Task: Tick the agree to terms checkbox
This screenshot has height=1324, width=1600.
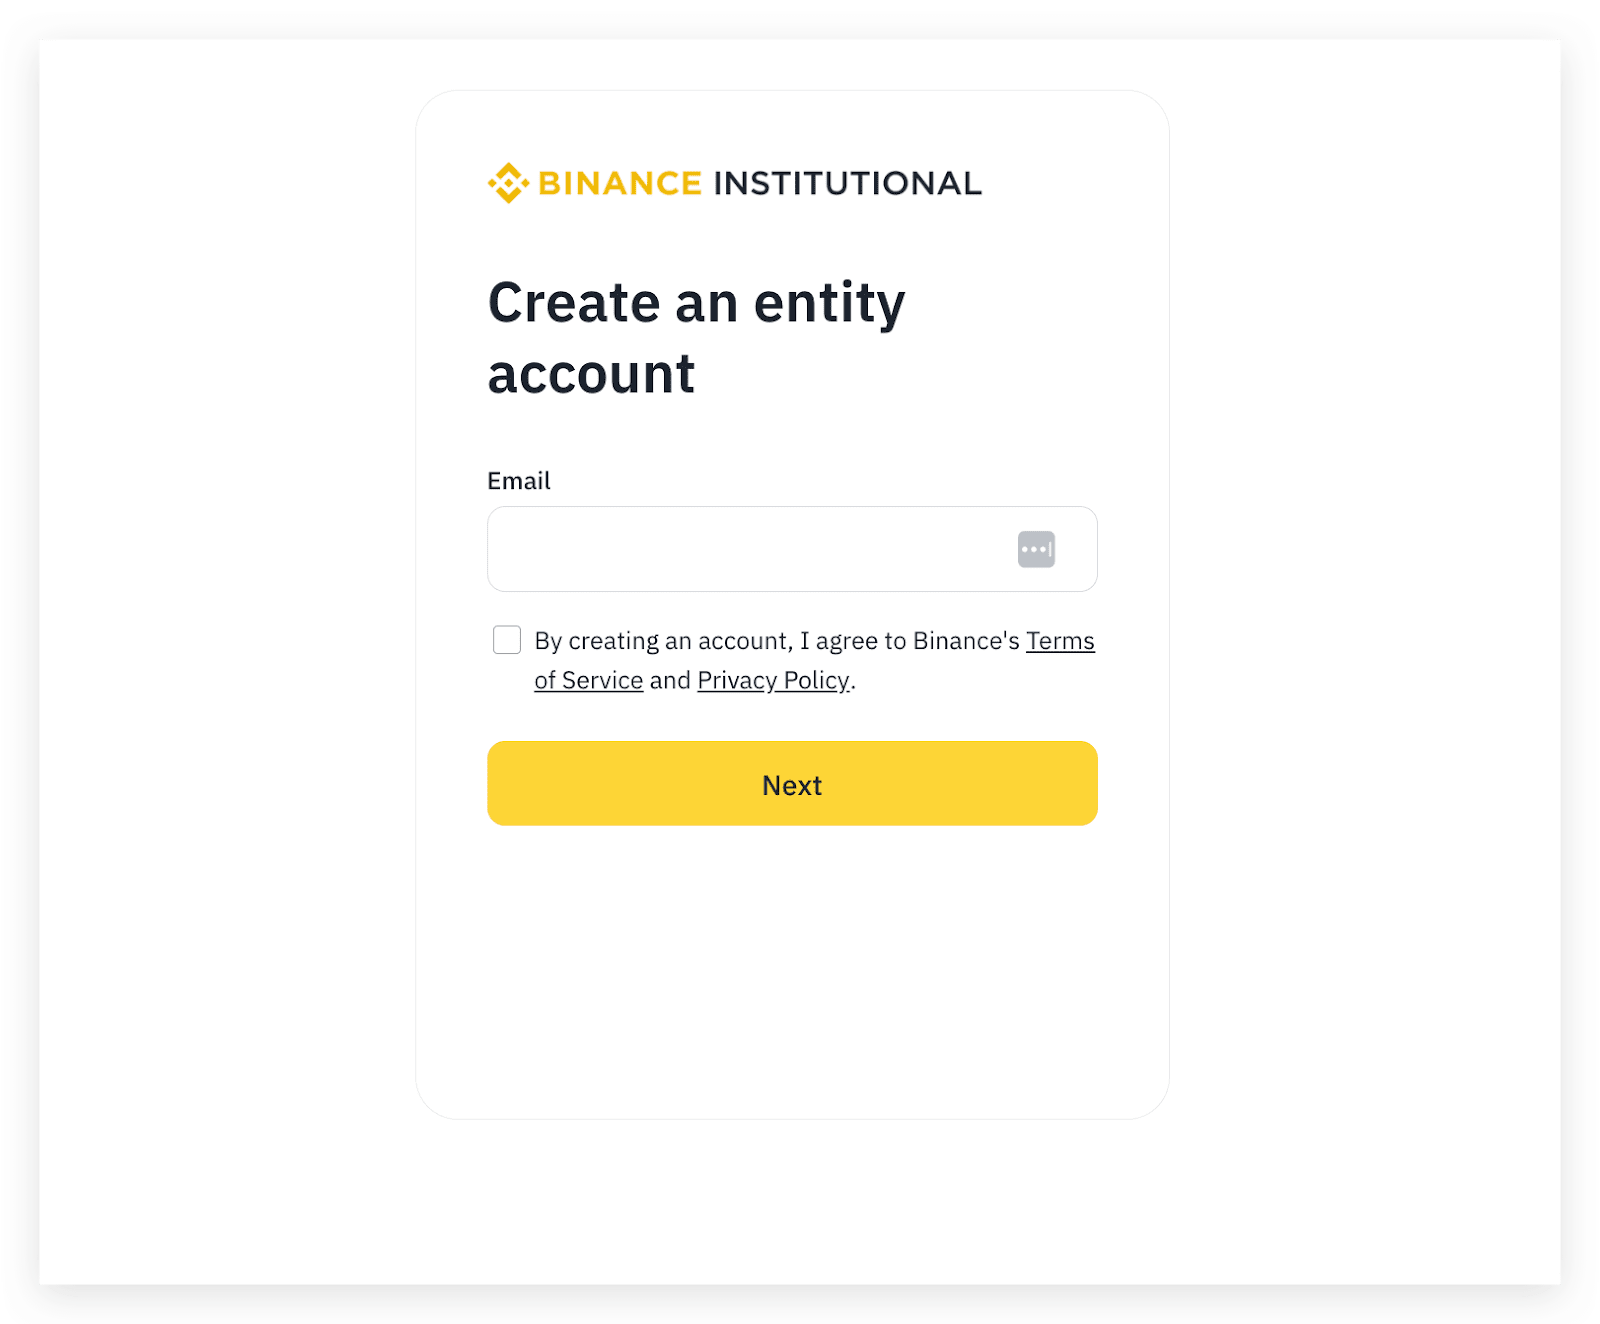Action: (507, 640)
